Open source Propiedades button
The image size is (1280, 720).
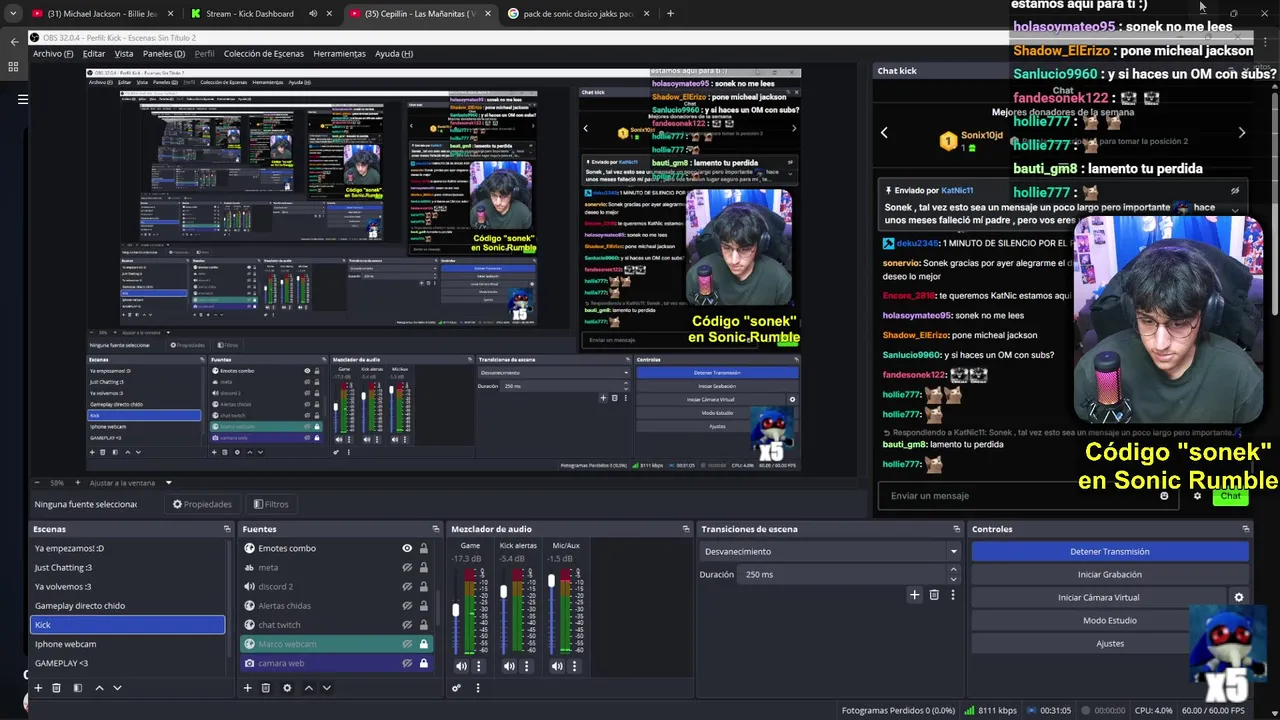[202, 504]
